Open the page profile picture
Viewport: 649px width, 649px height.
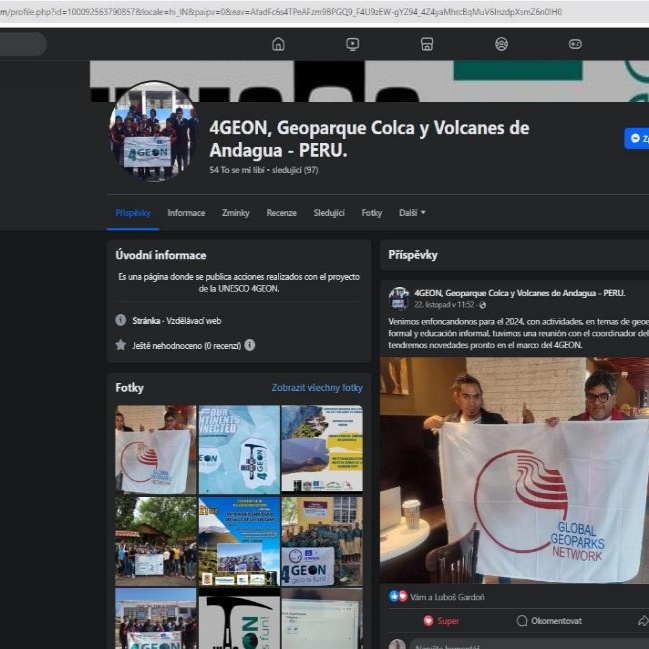point(153,131)
